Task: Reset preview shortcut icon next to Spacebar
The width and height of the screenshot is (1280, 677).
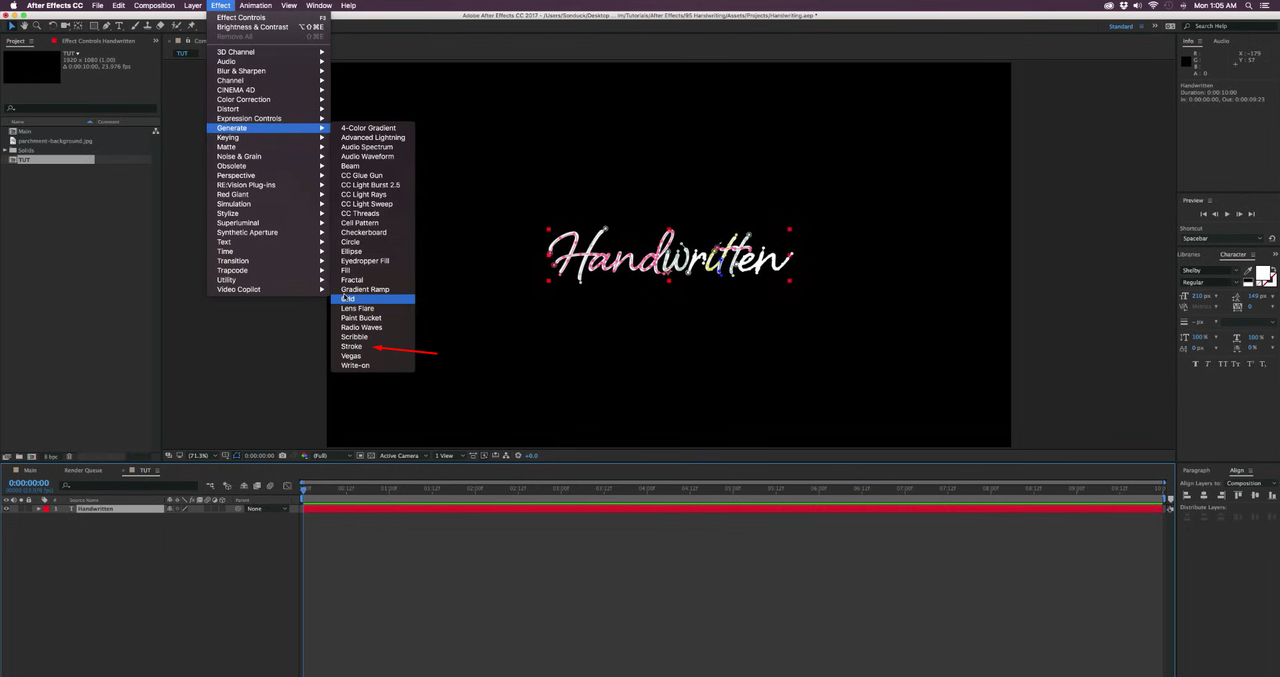Action: point(1272,239)
